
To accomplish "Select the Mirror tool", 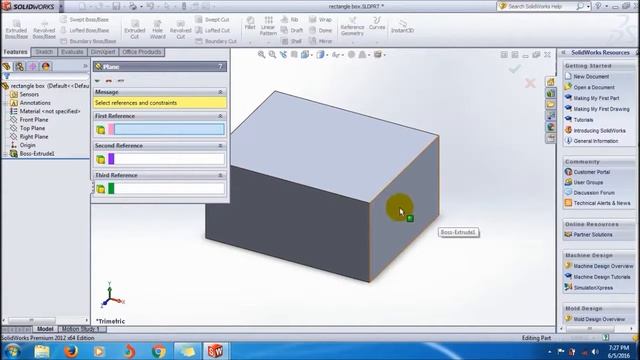I will pyautogui.click(x=320, y=41).
